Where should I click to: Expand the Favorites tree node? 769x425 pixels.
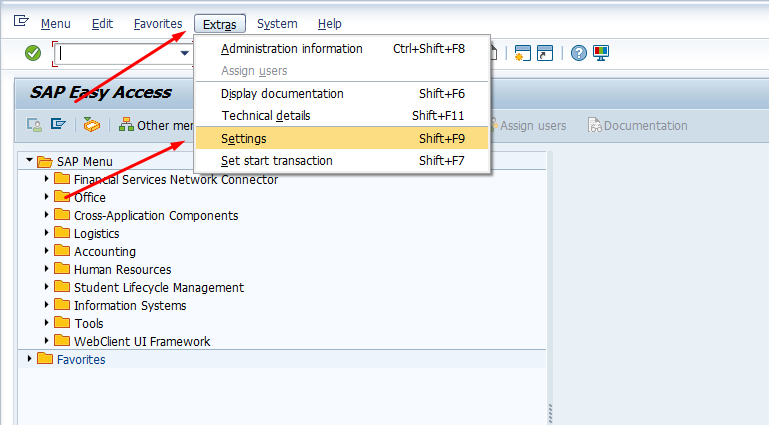[29, 358]
